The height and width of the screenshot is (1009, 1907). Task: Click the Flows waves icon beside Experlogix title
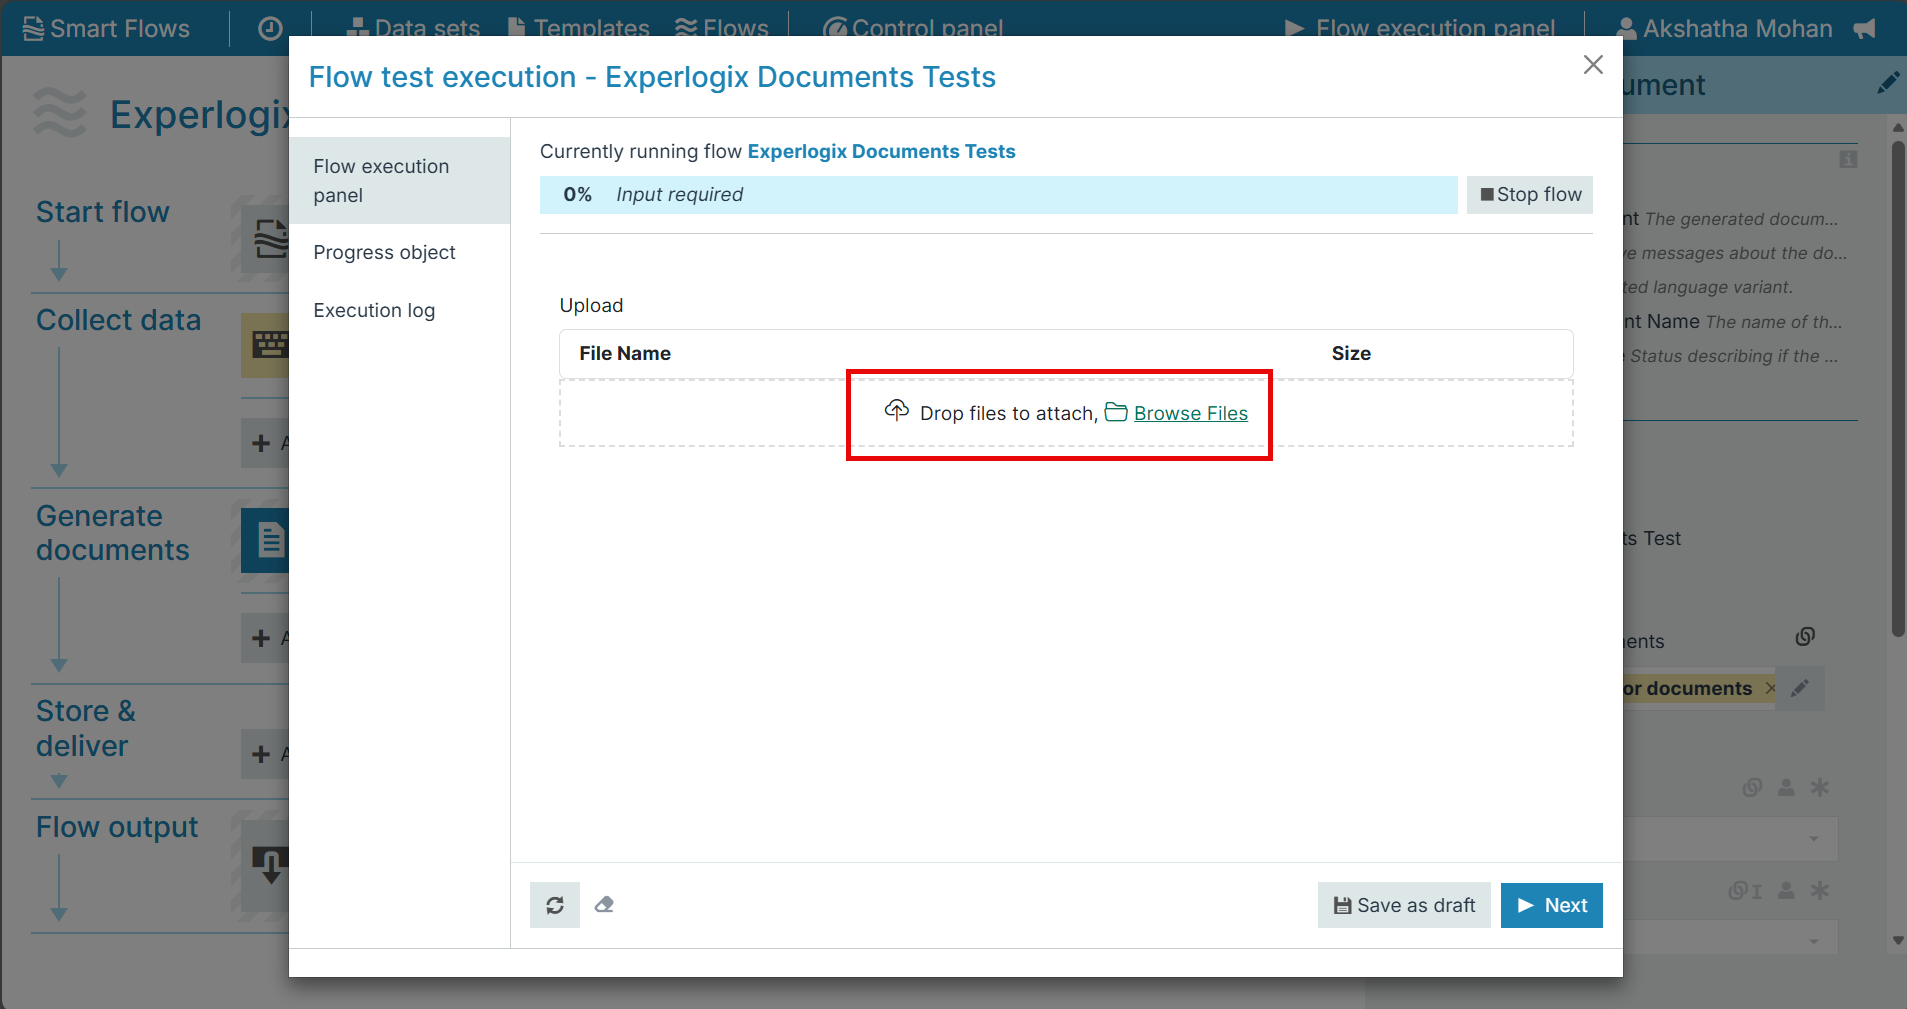pyautogui.click(x=60, y=112)
